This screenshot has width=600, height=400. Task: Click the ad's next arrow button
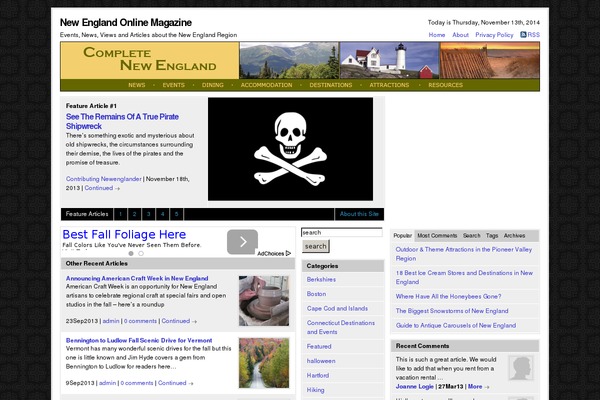coord(242,242)
